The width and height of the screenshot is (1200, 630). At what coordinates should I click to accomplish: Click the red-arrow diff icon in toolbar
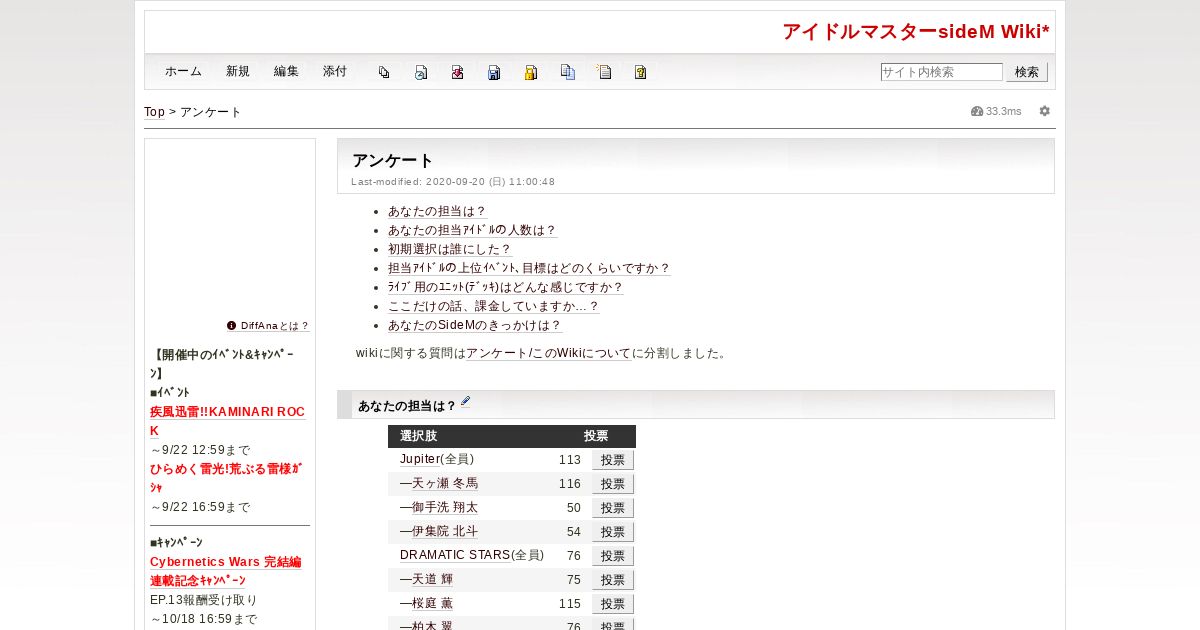coord(457,72)
